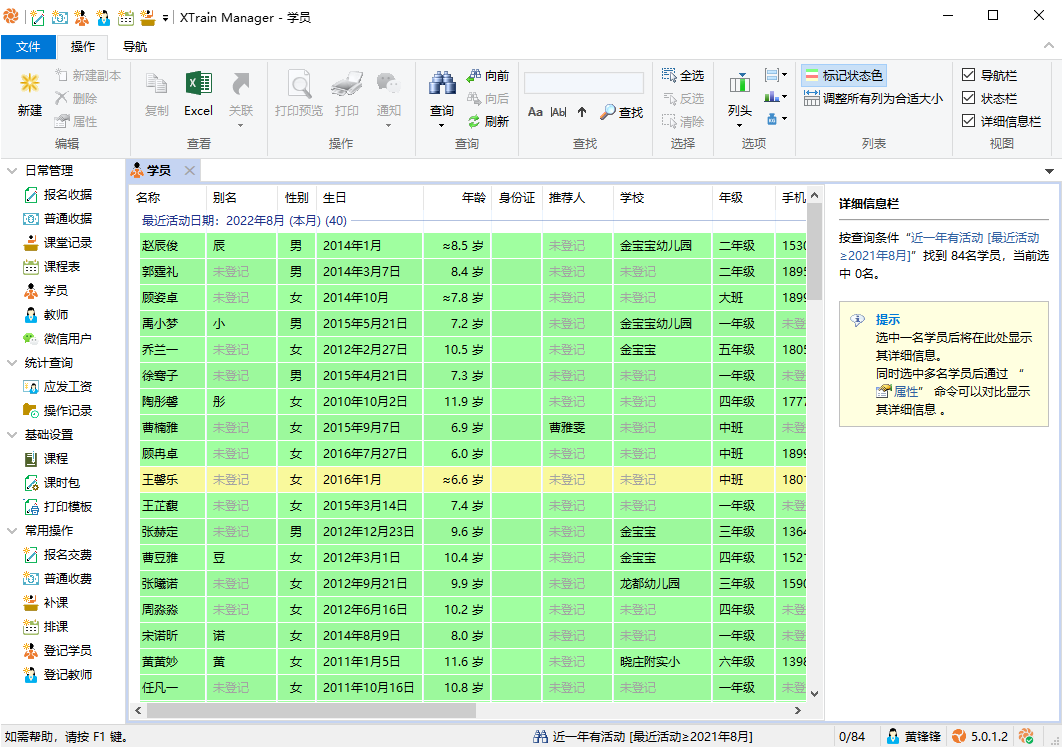Switch to the 操作 ribbon tab
This screenshot has width=1063, height=748.
pos(83,46)
